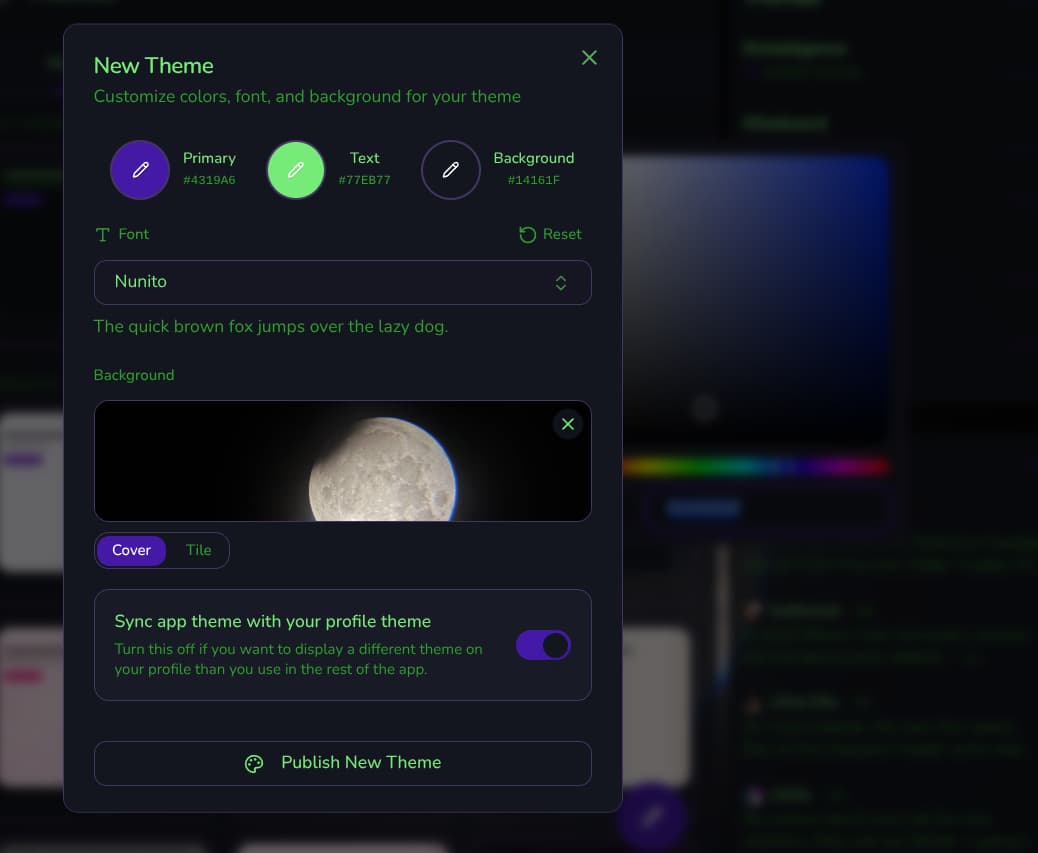Image resolution: width=1038 pixels, height=853 pixels.
Task: Click Publish New Theme button
Action: [343, 763]
